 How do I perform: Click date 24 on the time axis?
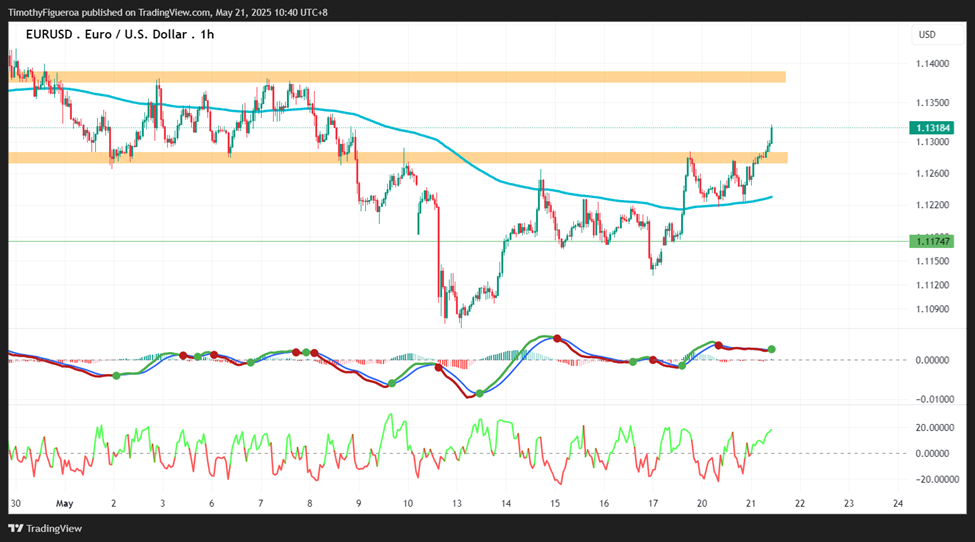[897, 504]
